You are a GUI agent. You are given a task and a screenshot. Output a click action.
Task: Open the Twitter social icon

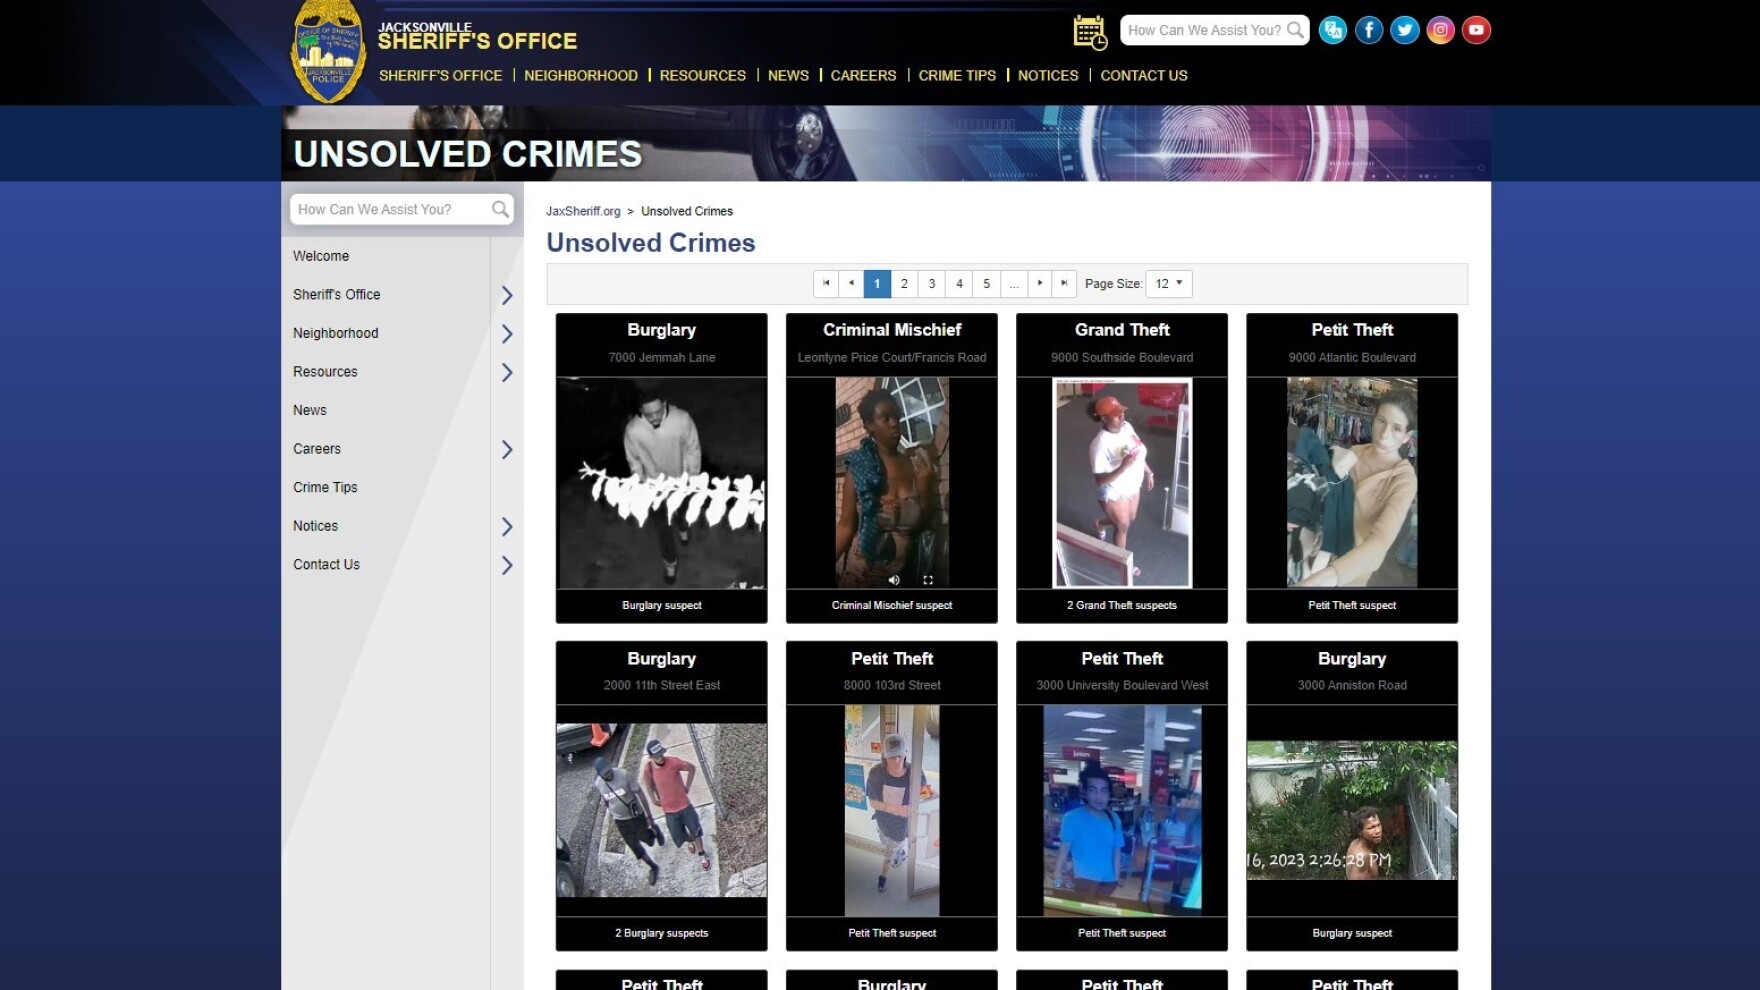pyautogui.click(x=1404, y=30)
